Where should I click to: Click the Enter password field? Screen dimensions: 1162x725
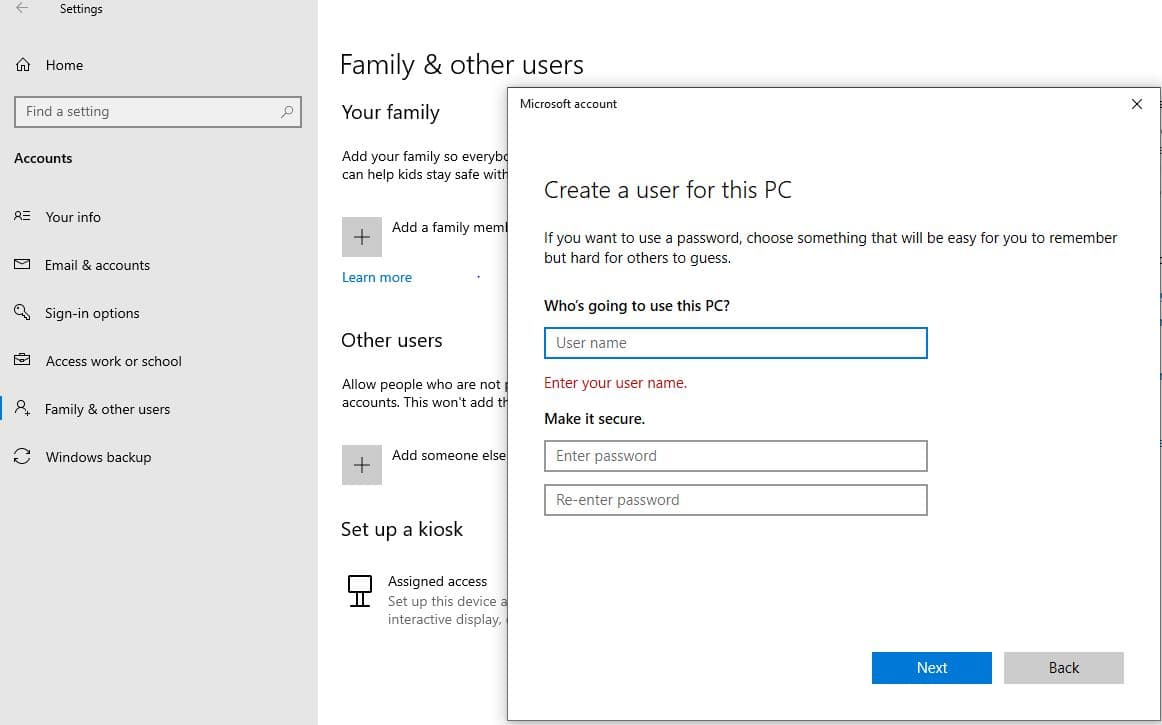pos(735,456)
